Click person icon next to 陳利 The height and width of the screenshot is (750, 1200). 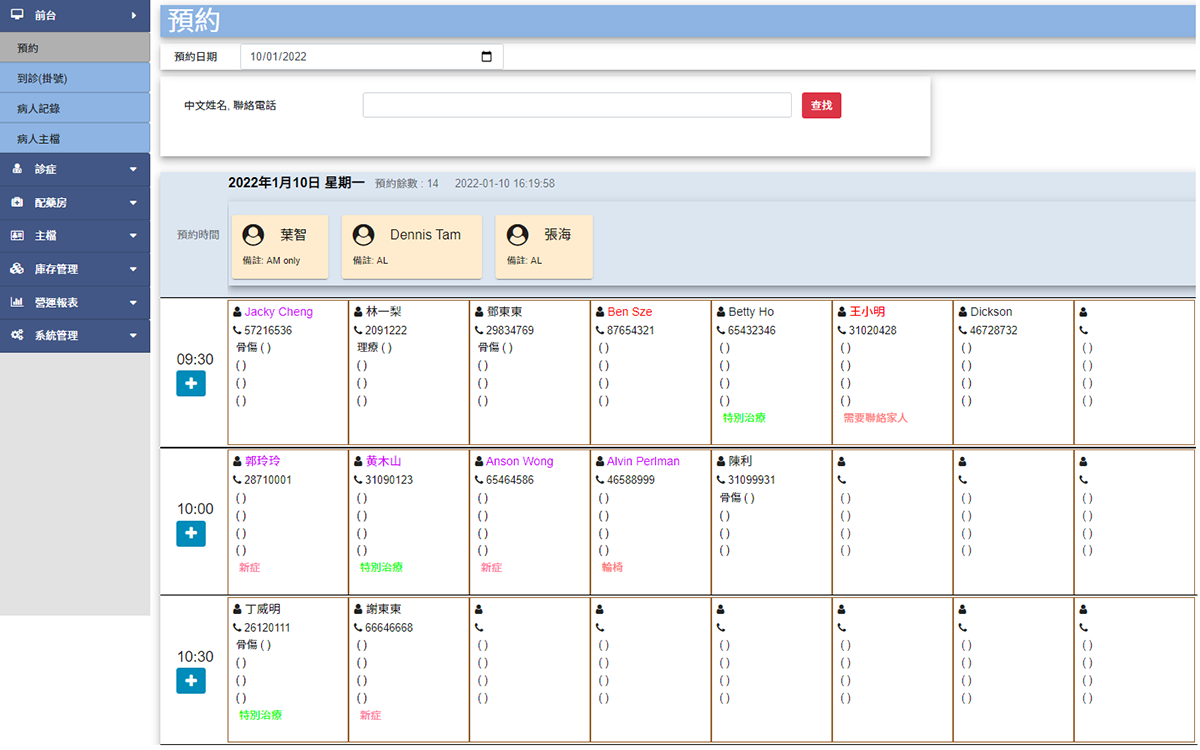[721, 462]
